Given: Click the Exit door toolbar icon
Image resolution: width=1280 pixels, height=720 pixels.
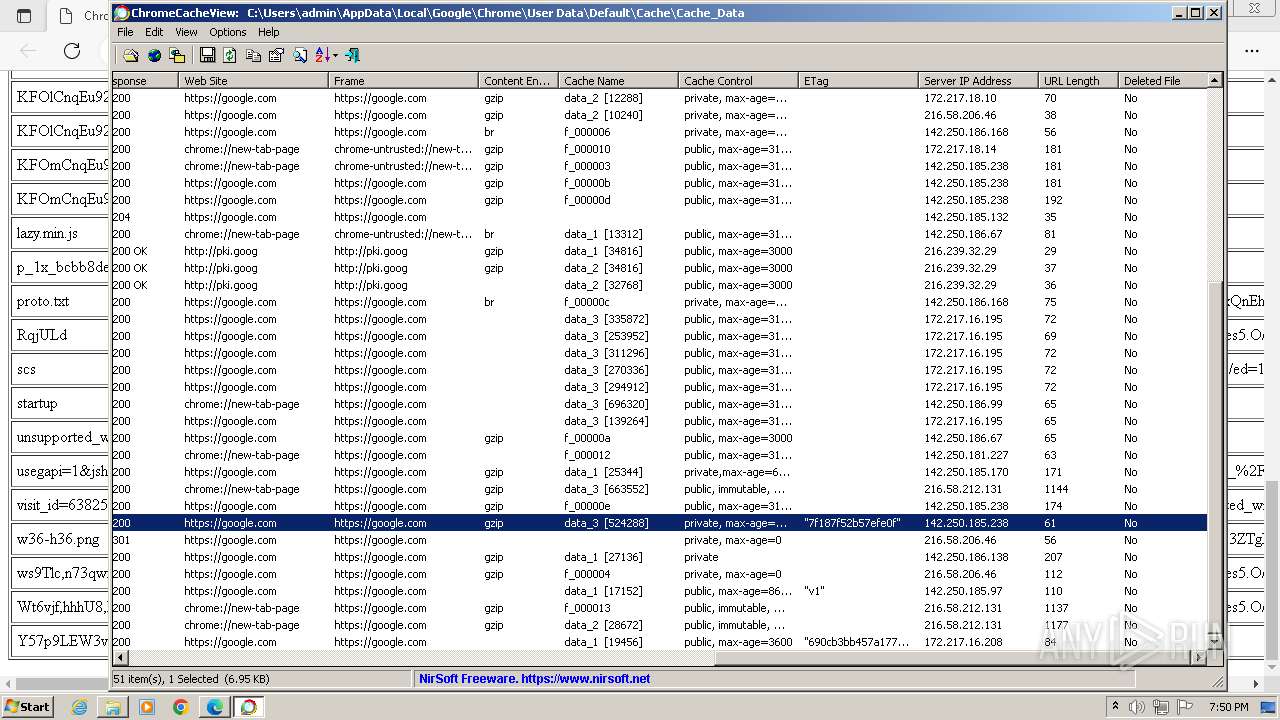Looking at the screenshot, I should click(352, 55).
